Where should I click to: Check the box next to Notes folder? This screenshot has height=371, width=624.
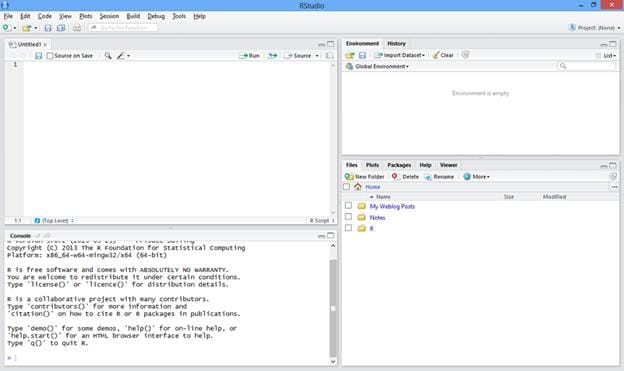[x=348, y=217]
